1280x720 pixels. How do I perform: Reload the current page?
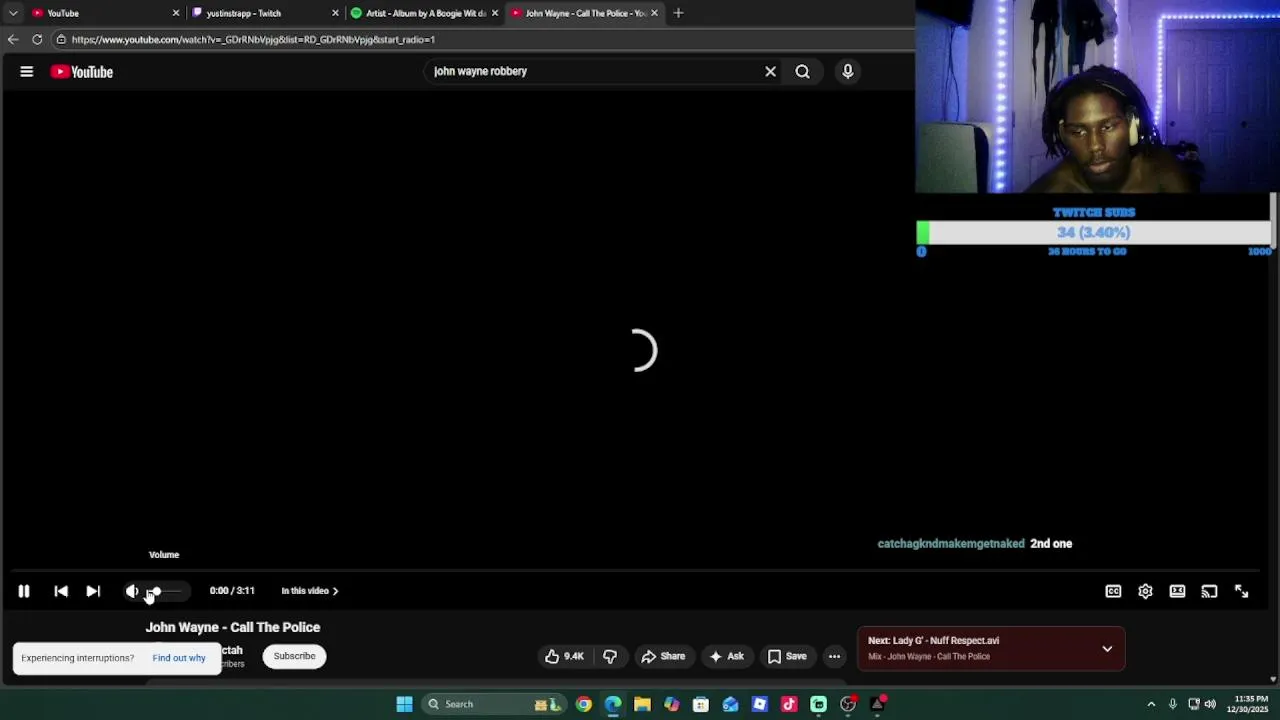pos(37,39)
